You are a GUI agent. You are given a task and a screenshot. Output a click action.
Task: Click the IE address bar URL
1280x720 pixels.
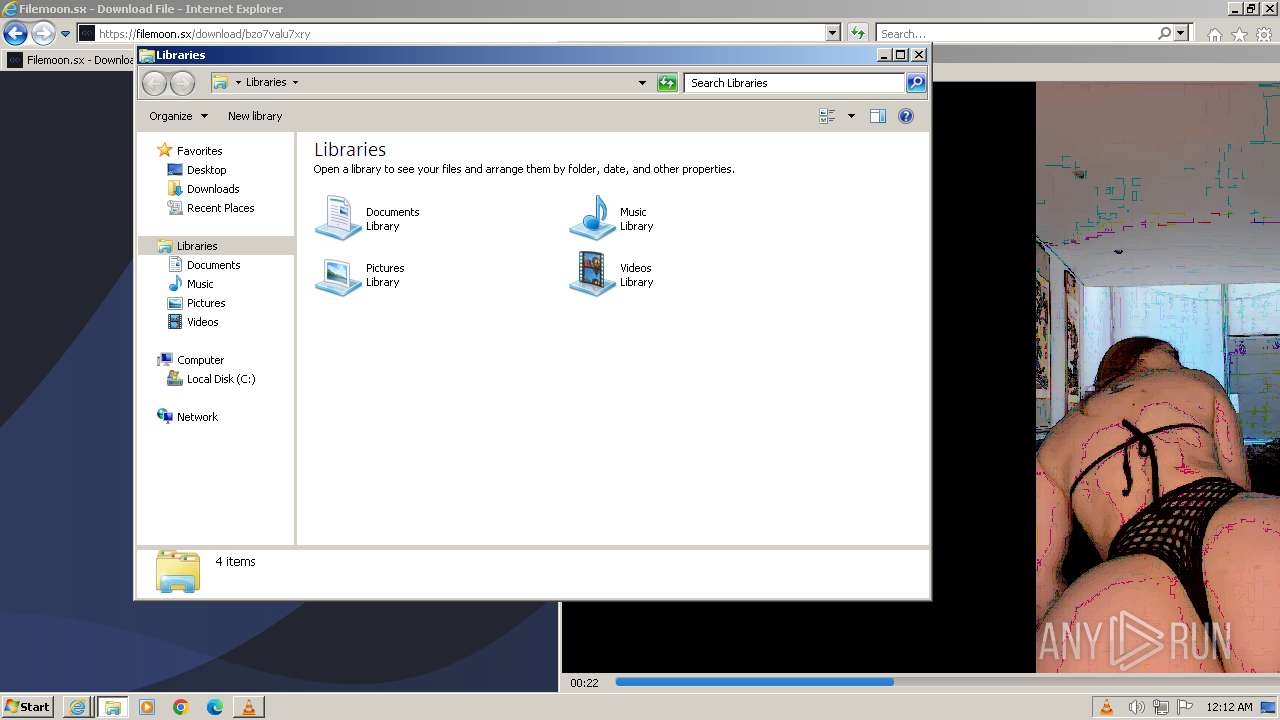205,34
